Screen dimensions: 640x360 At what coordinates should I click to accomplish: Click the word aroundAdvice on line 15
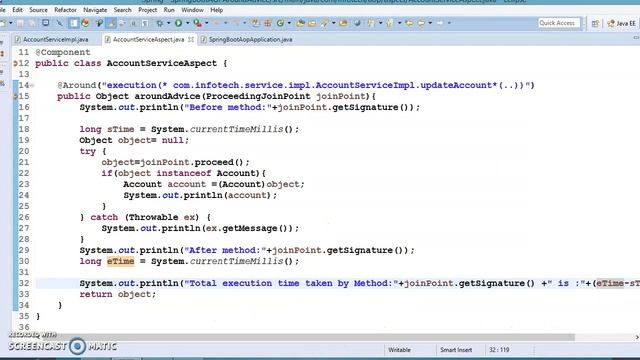167,96
